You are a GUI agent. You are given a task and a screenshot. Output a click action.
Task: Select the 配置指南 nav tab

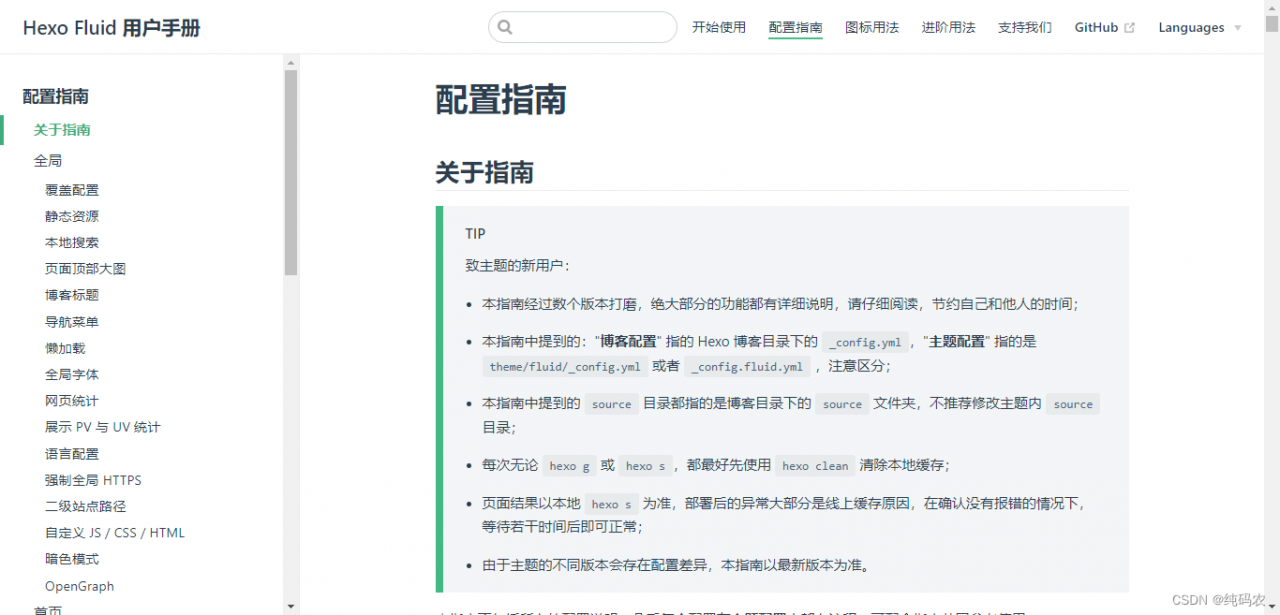(x=796, y=27)
